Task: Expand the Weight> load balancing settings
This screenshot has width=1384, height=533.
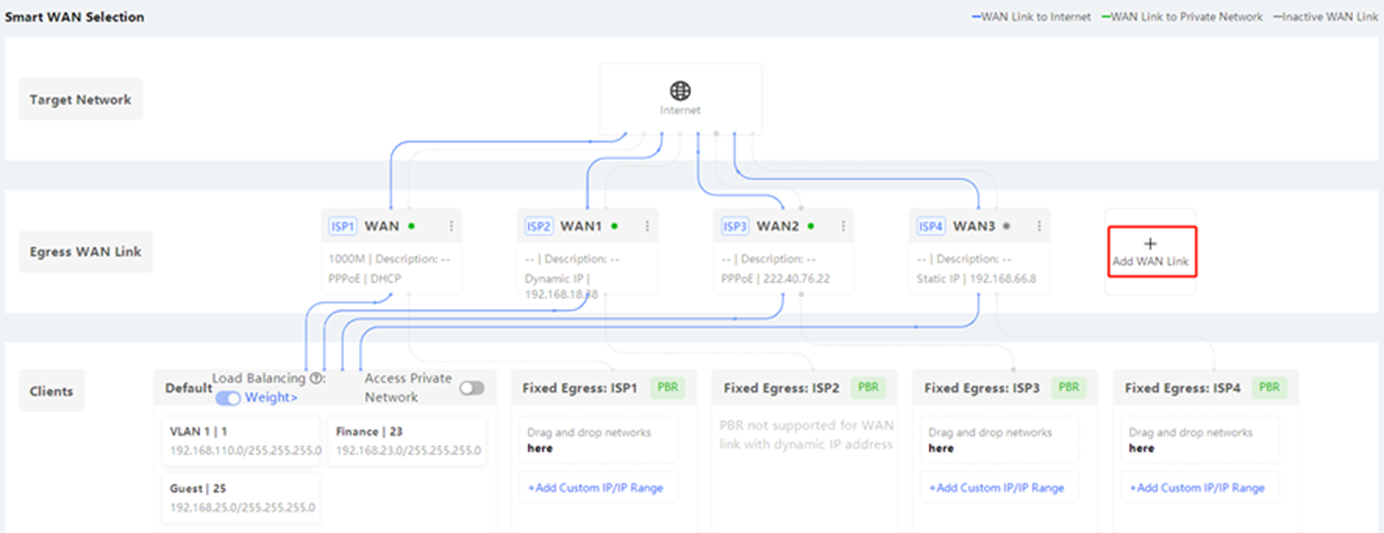Action: point(272,398)
